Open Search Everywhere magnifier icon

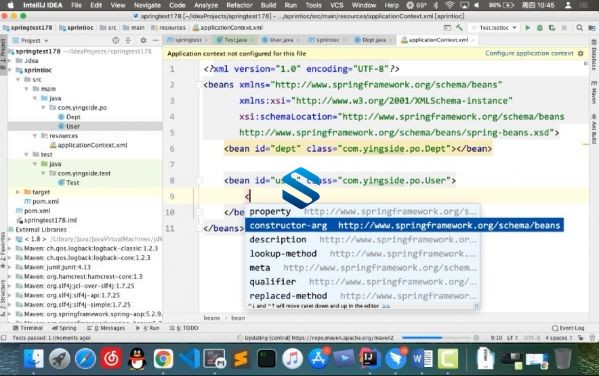[x=580, y=28]
